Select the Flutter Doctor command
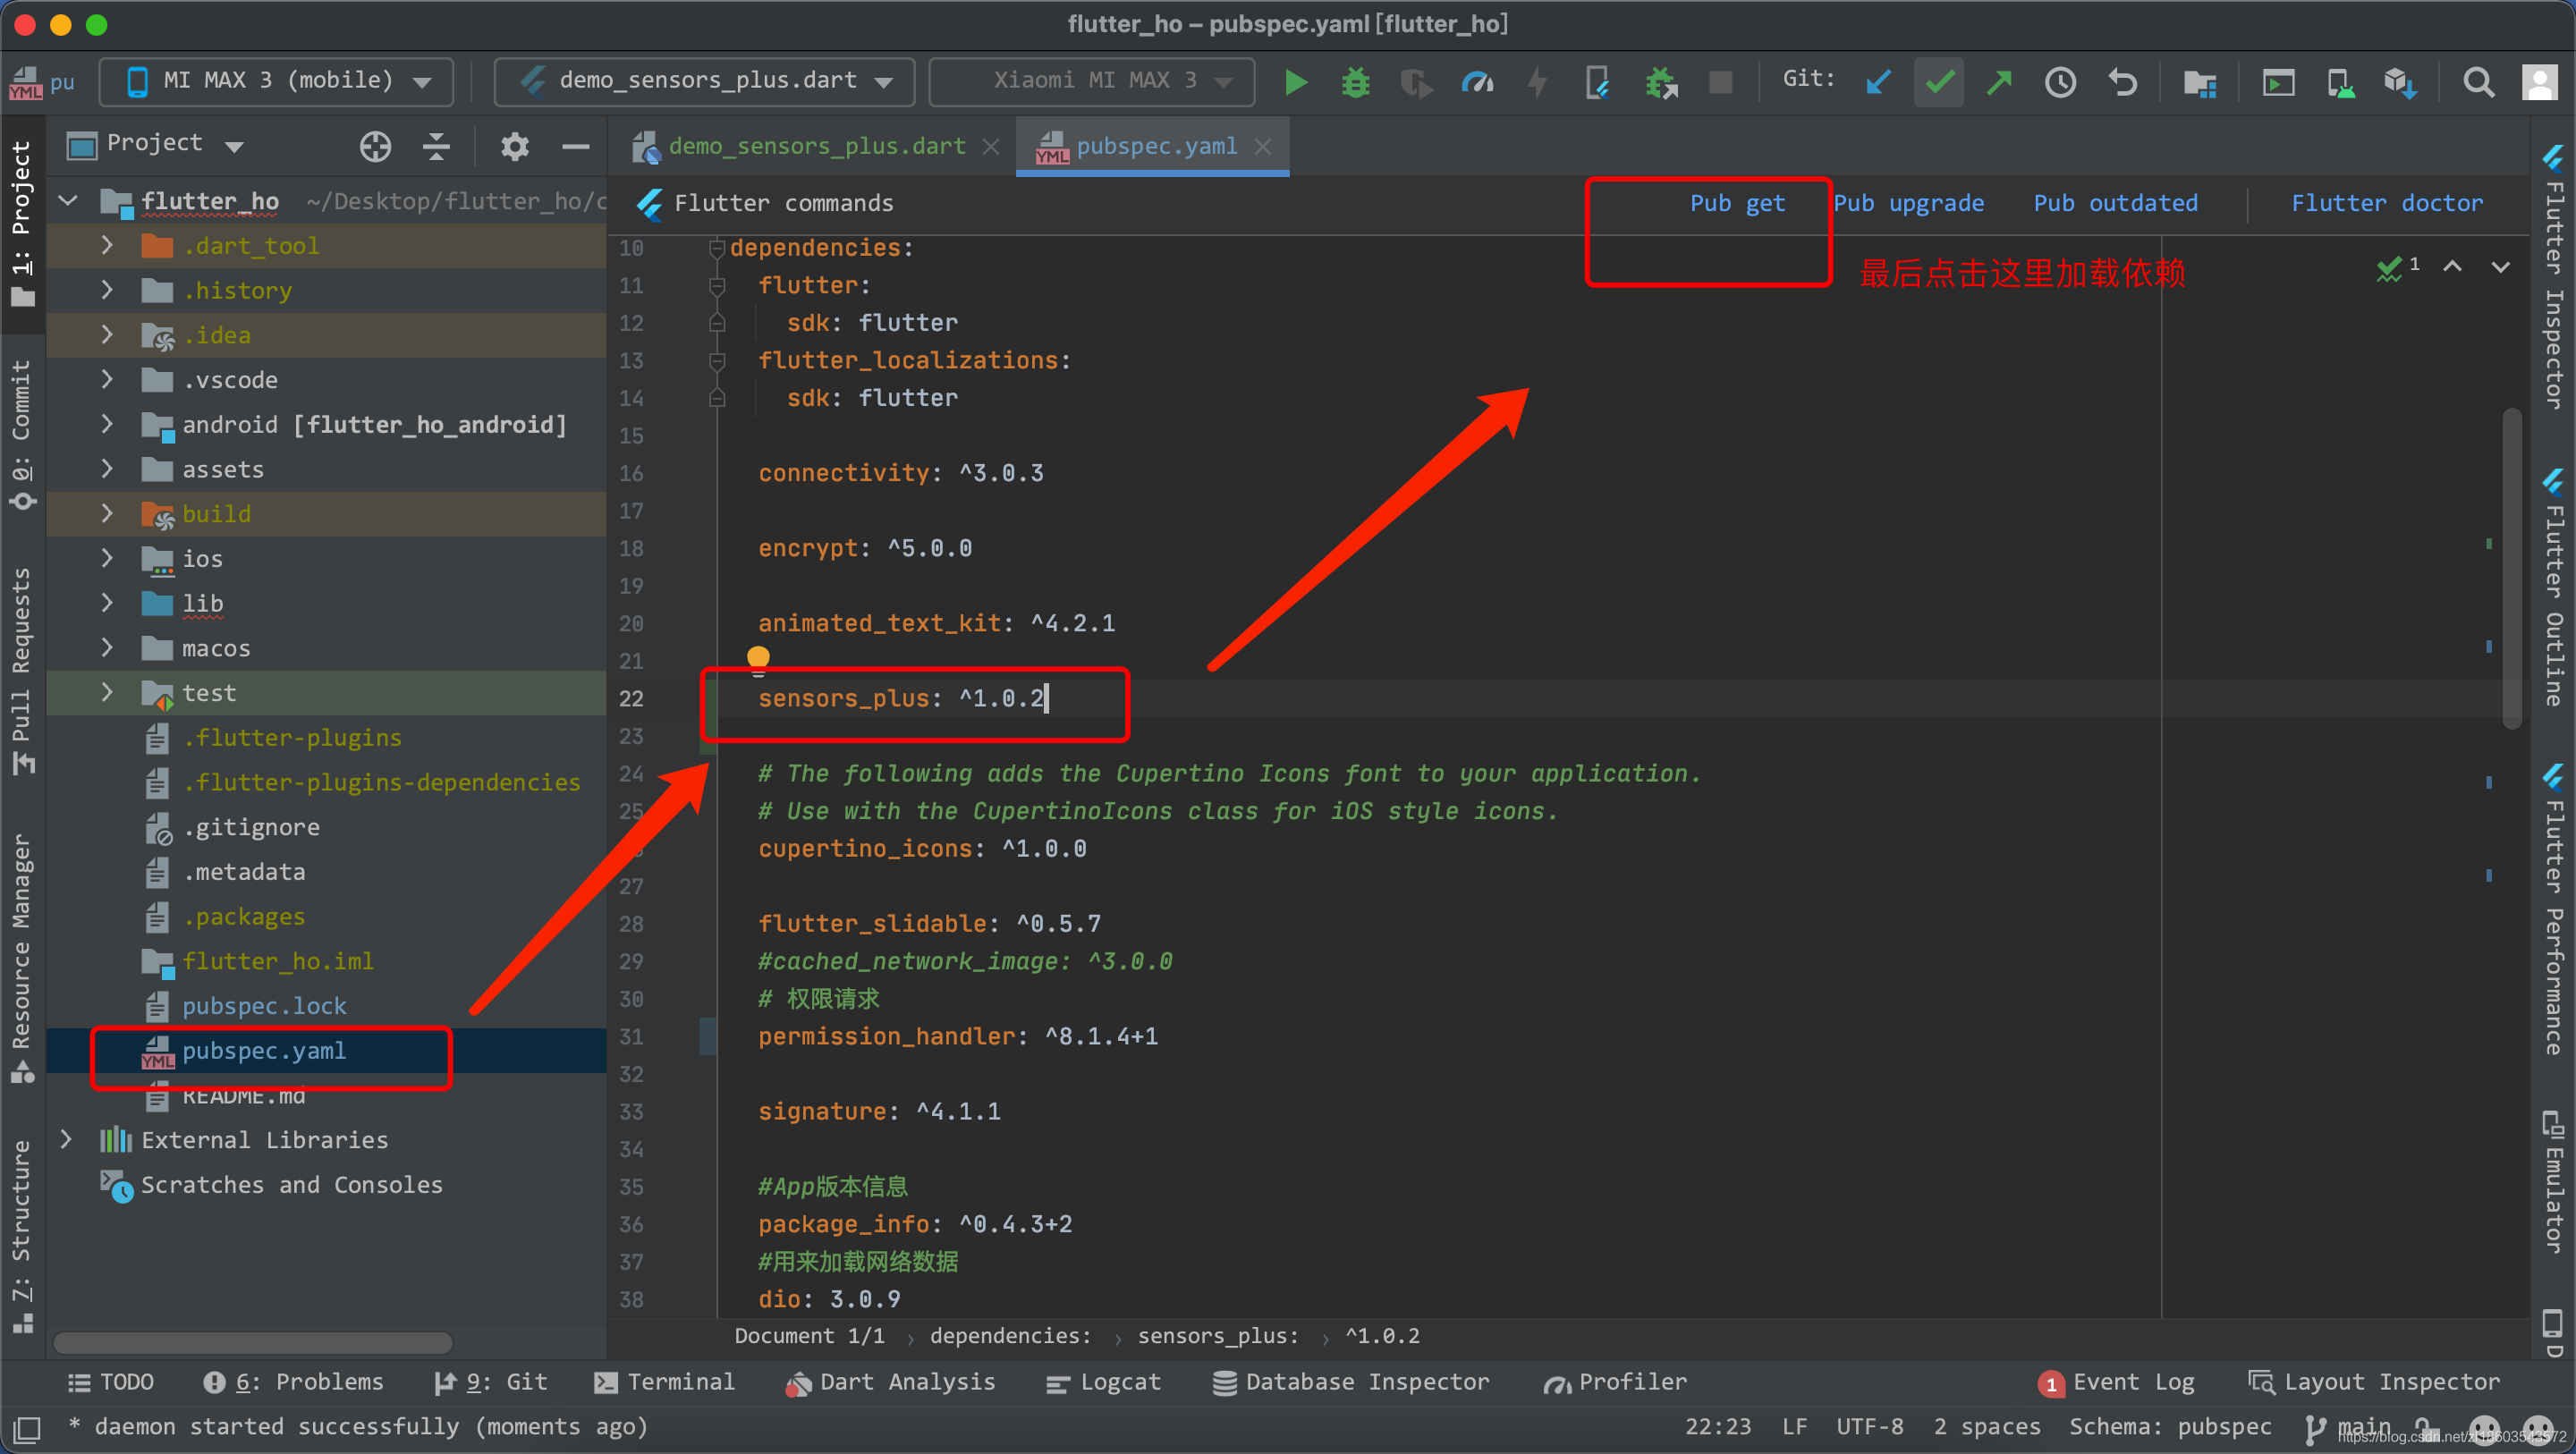 click(x=2388, y=202)
